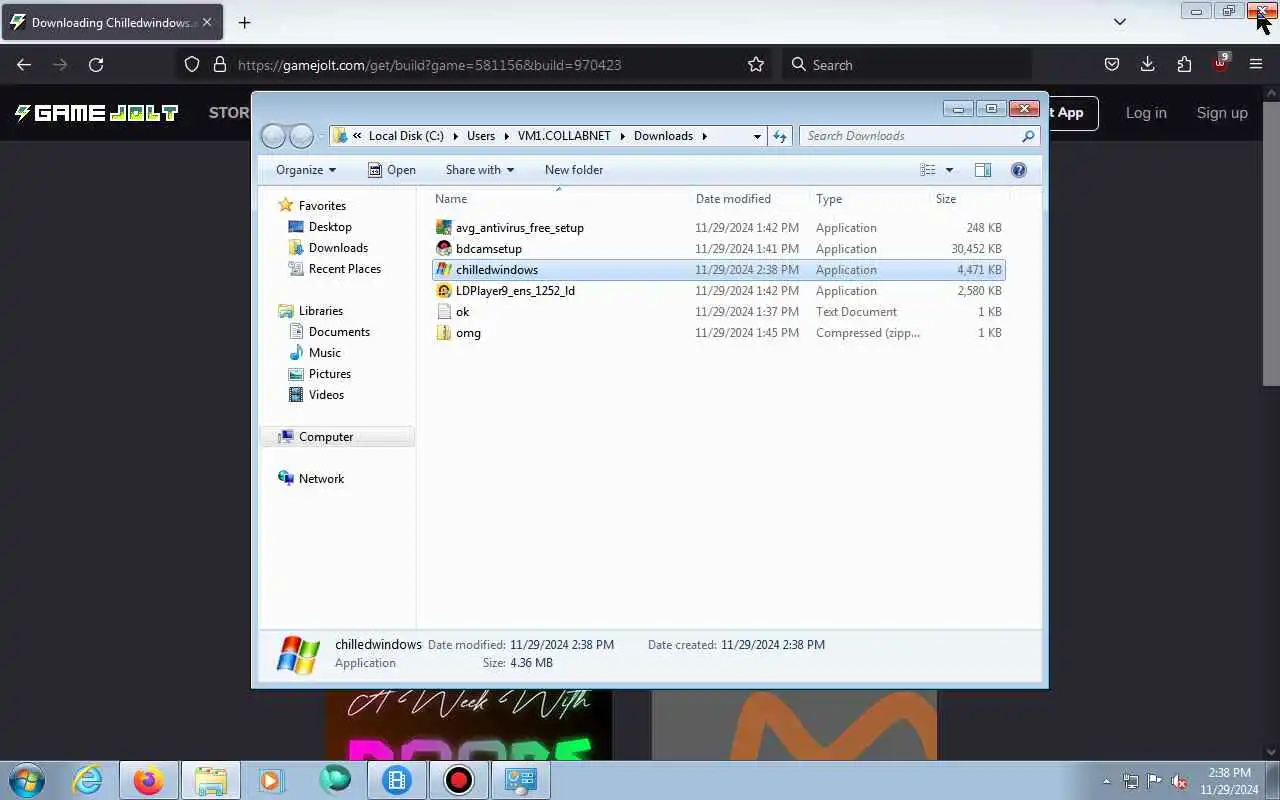
Task: Click the Open toolbar button
Action: pyautogui.click(x=392, y=170)
